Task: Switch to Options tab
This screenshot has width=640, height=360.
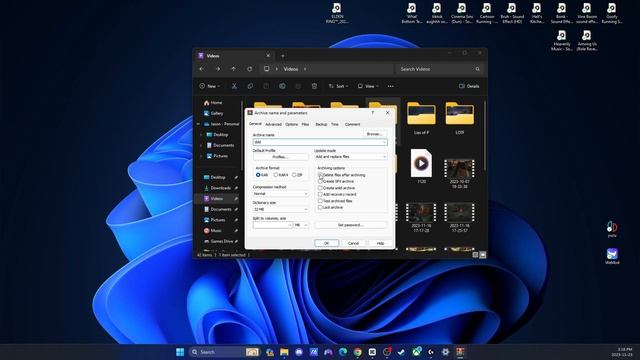Action: (x=291, y=124)
